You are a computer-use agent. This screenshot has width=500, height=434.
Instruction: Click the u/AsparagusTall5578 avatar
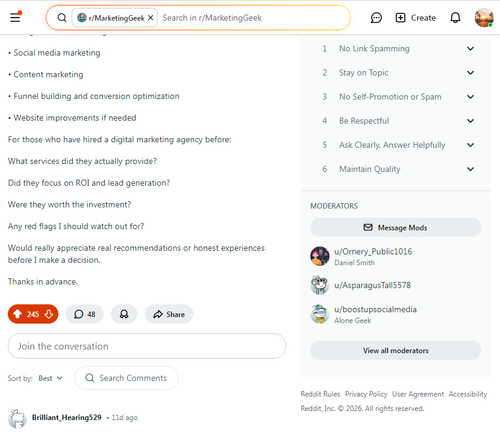coord(320,285)
